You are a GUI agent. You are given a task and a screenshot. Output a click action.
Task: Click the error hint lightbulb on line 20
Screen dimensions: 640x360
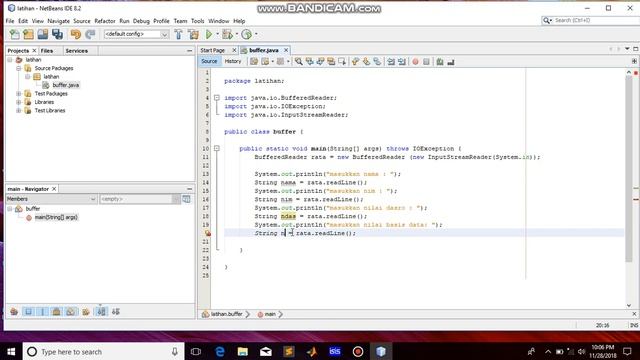(x=208, y=233)
